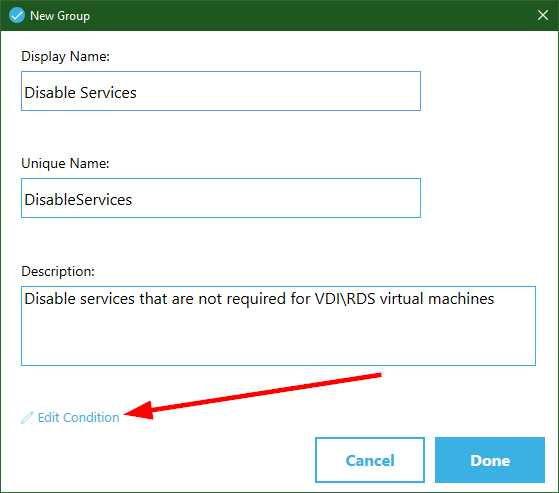Click the blue checkmark icon in title bar
This screenshot has width=559, height=493.
coord(17,15)
